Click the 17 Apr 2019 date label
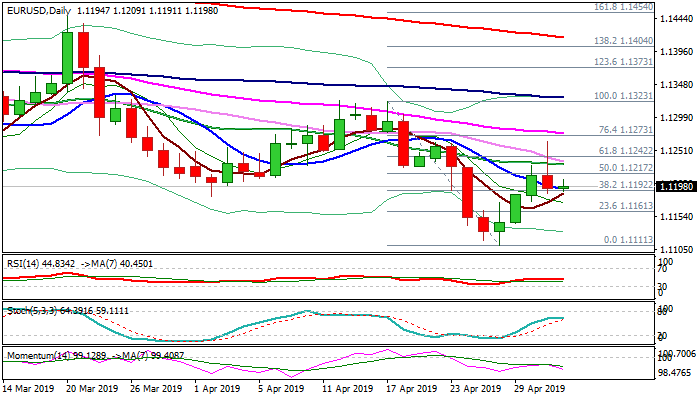The image size is (700, 400). pyautogui.click(x=410, y=388)
